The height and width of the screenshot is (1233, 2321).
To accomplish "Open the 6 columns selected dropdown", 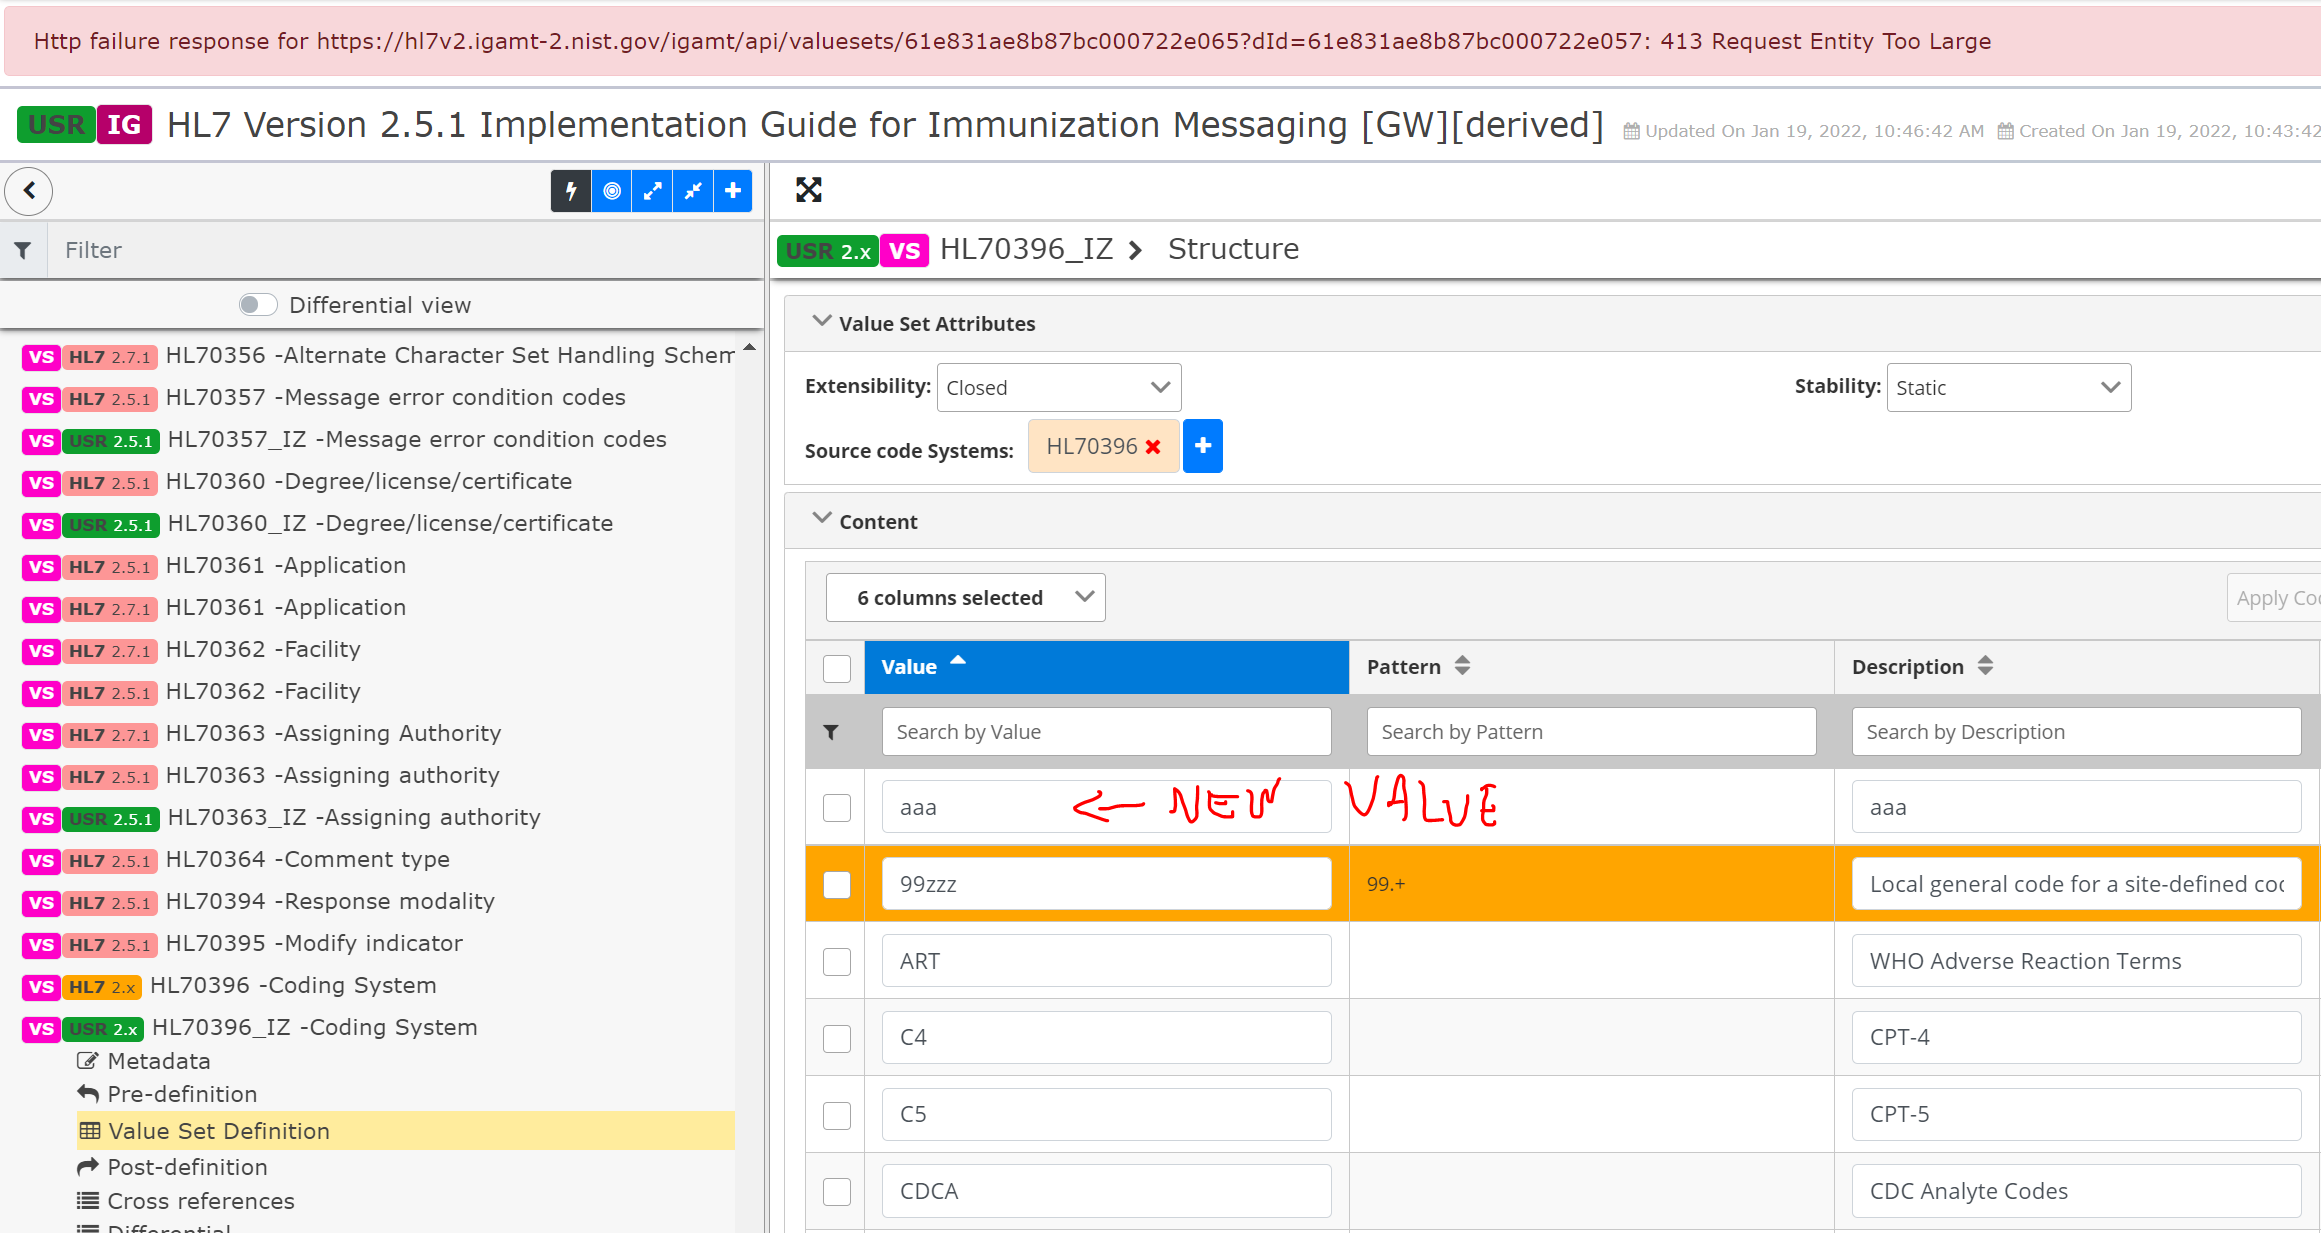I will point(965,598).
